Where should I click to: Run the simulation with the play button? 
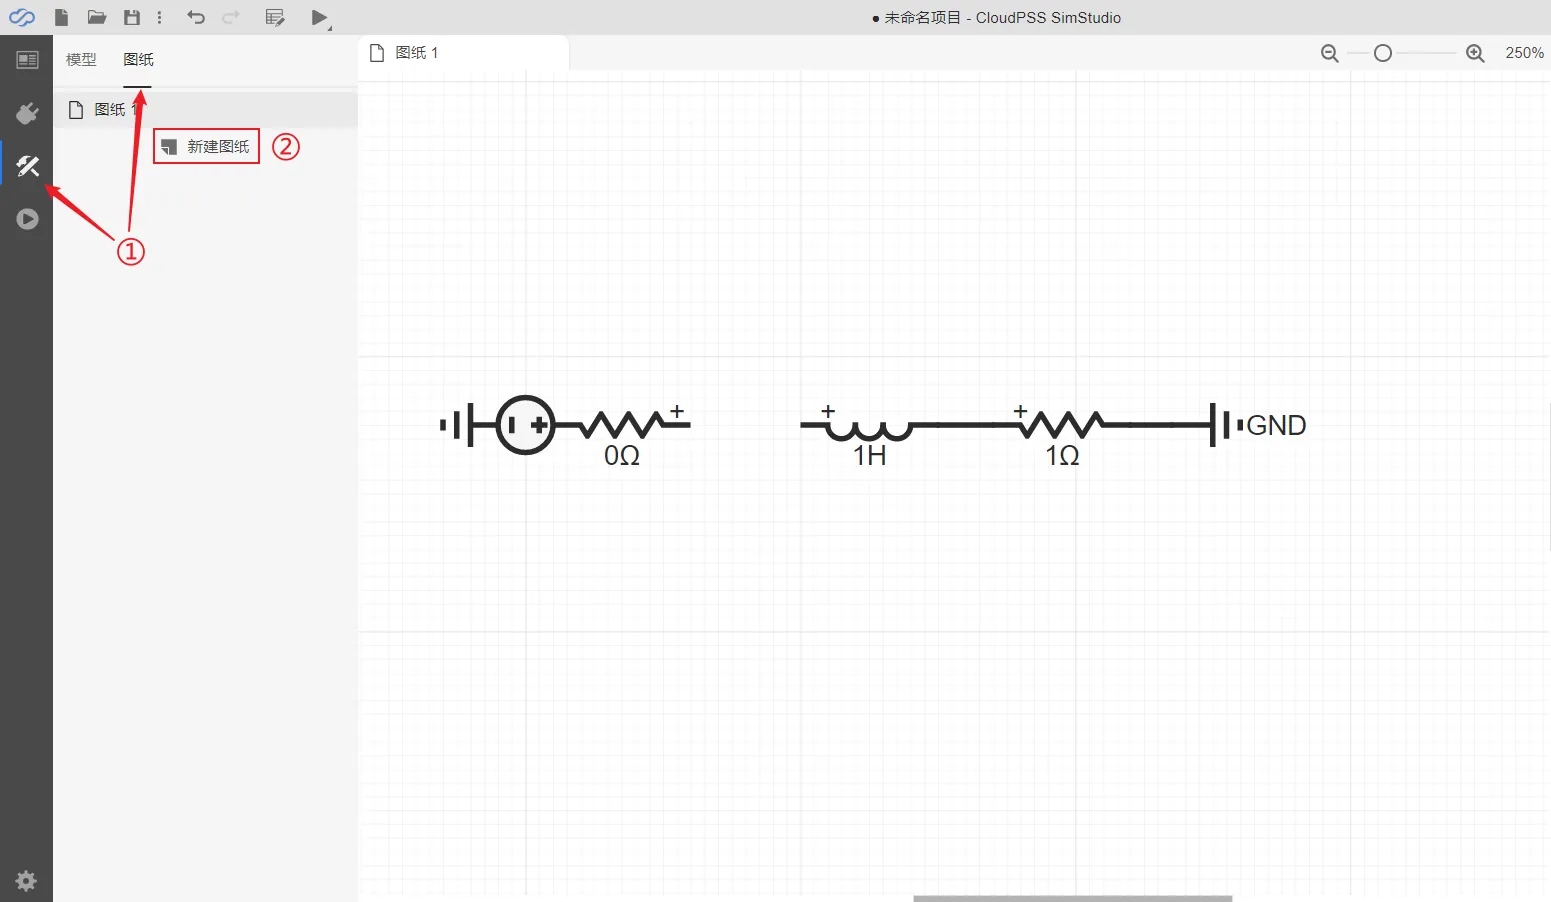320,18
